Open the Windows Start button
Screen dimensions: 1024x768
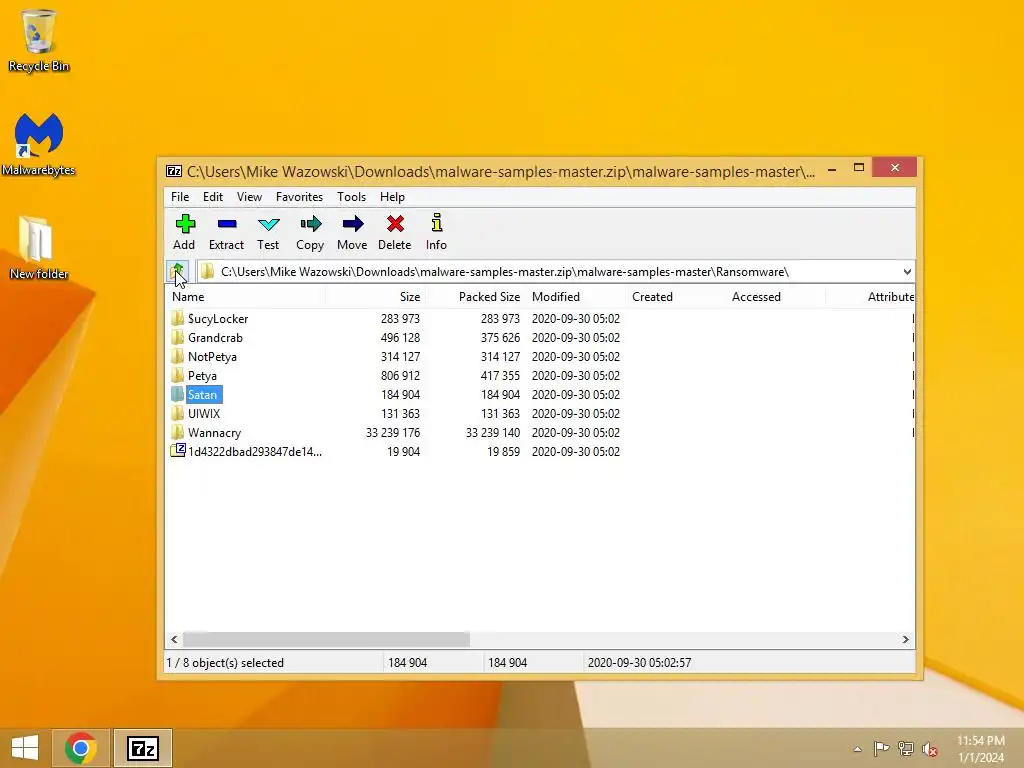25,748
